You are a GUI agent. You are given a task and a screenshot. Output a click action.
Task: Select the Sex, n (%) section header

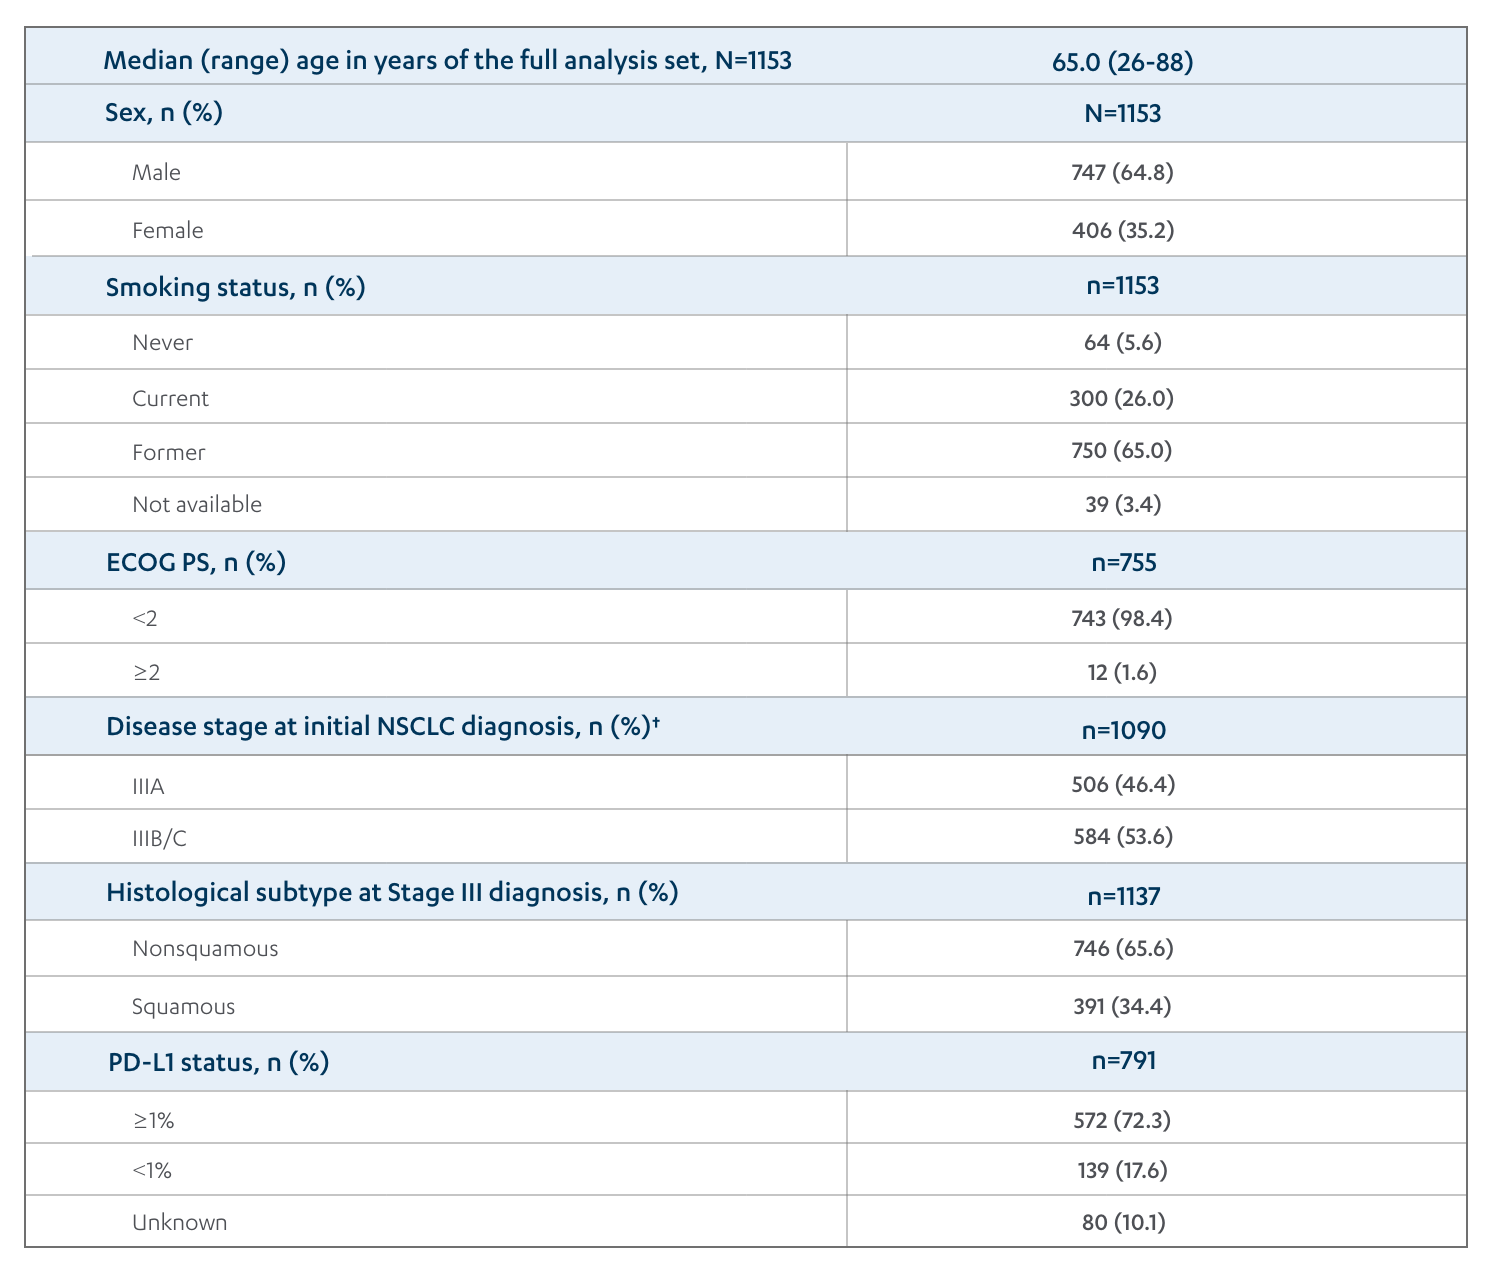(164, 112)
